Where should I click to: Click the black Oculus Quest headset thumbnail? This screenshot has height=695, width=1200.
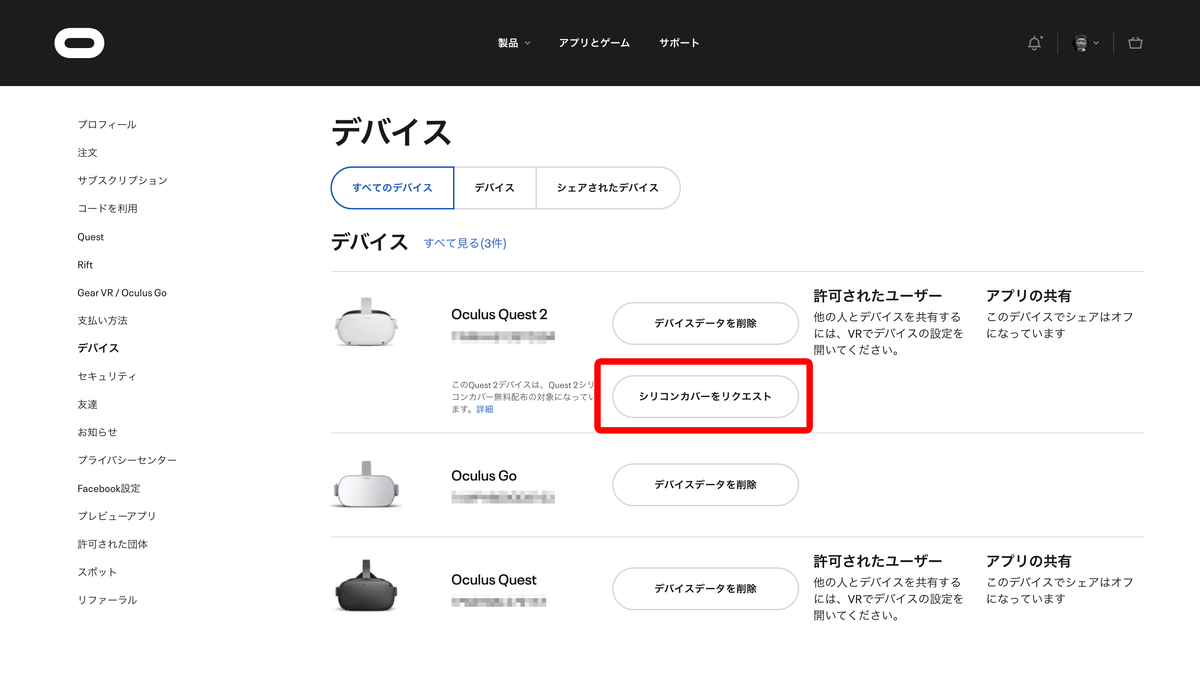pyautogui.click(x=367, y=586)
